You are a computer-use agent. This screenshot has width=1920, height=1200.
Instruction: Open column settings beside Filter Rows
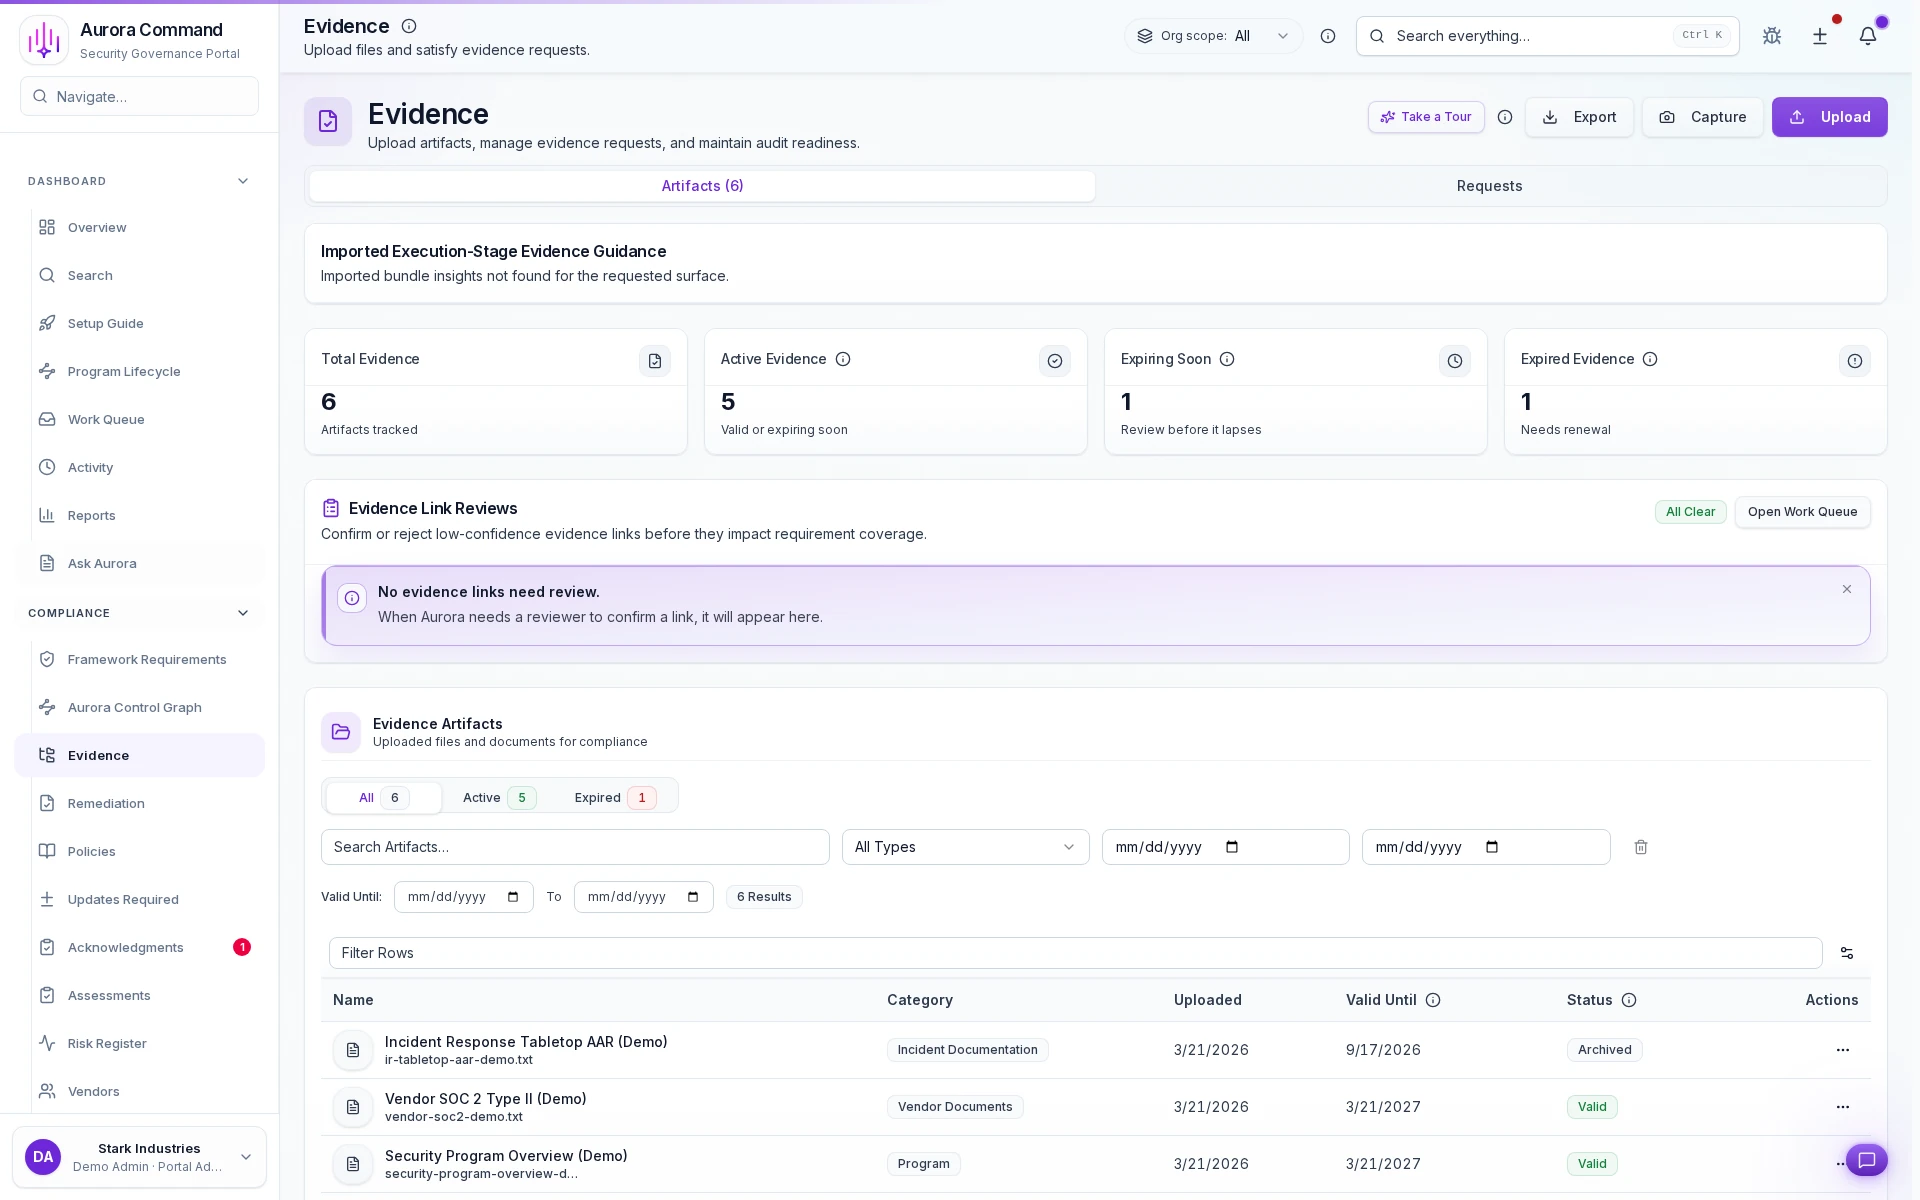(x=1846, y=953)
